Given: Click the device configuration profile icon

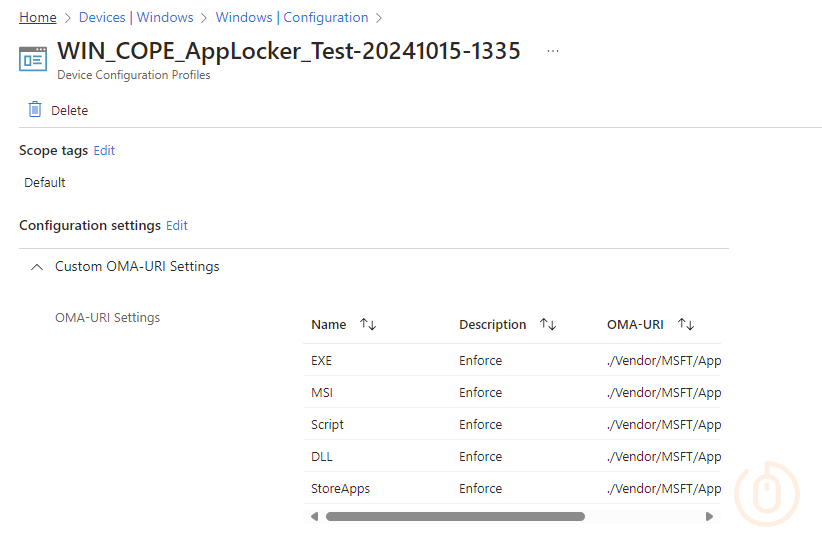Looking at the screenshot, I should (33, 58).
